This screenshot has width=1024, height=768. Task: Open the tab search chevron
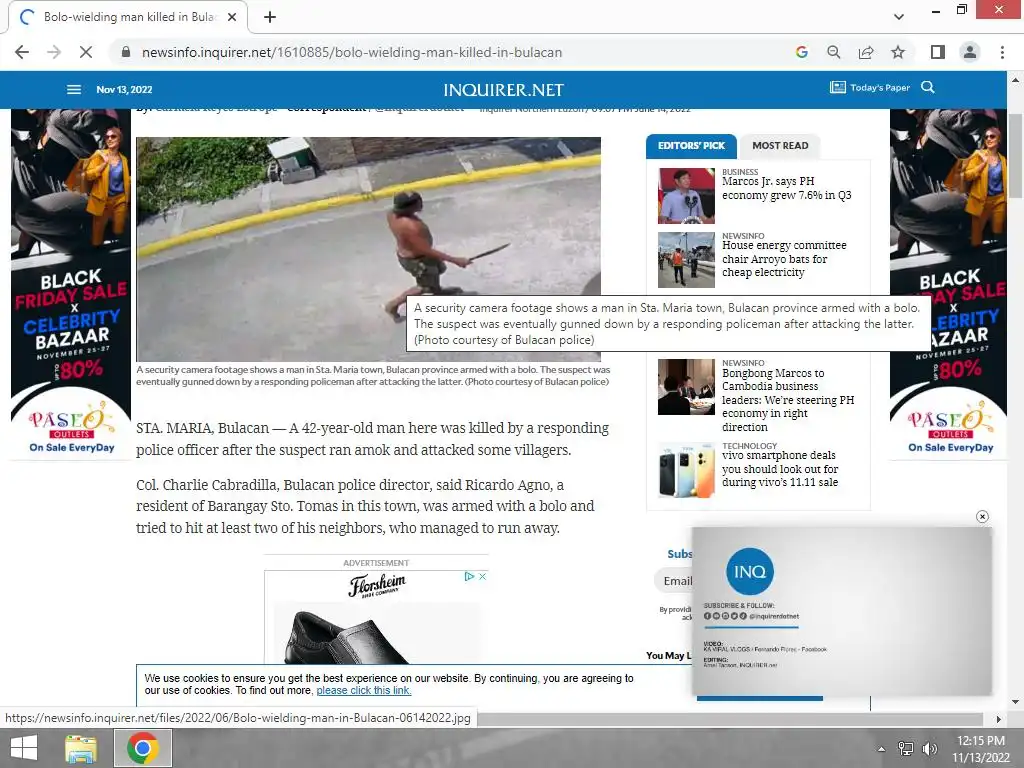point(899,17)
